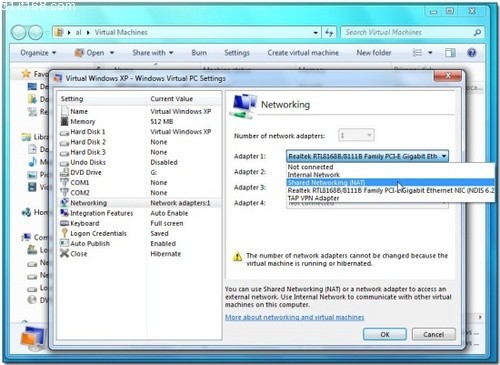Viewport: 500px width, 365px height.
Task: Select the Integration Features icon
Action: [65, 213]
